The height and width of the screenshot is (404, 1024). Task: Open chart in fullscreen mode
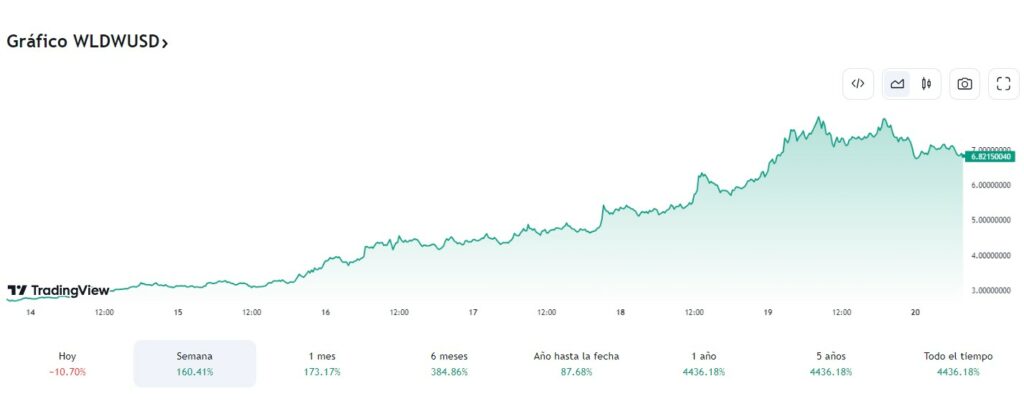pyautogui.click(x=1003, y=84)
